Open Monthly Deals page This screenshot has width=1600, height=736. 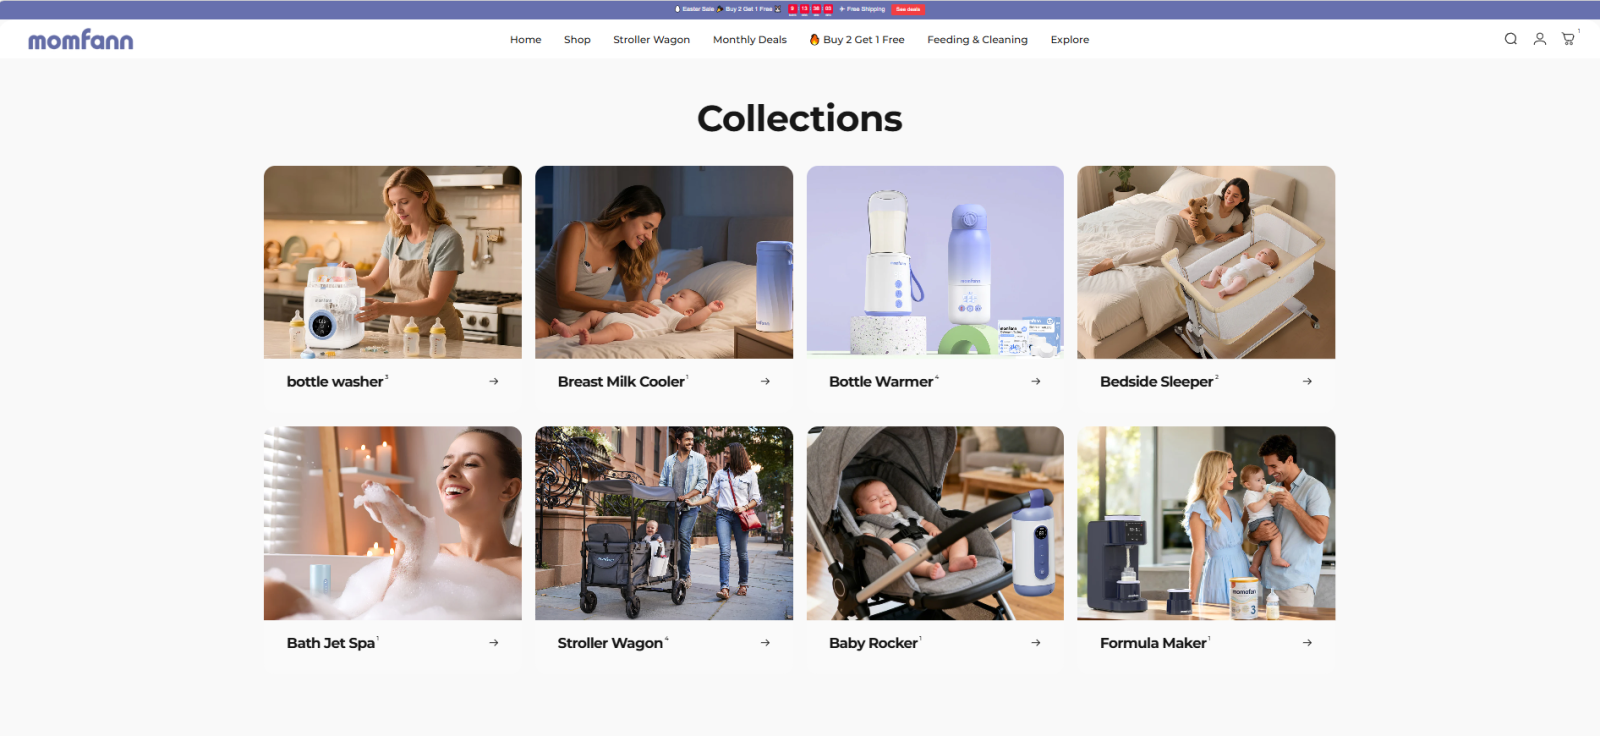tap(749, 40)
